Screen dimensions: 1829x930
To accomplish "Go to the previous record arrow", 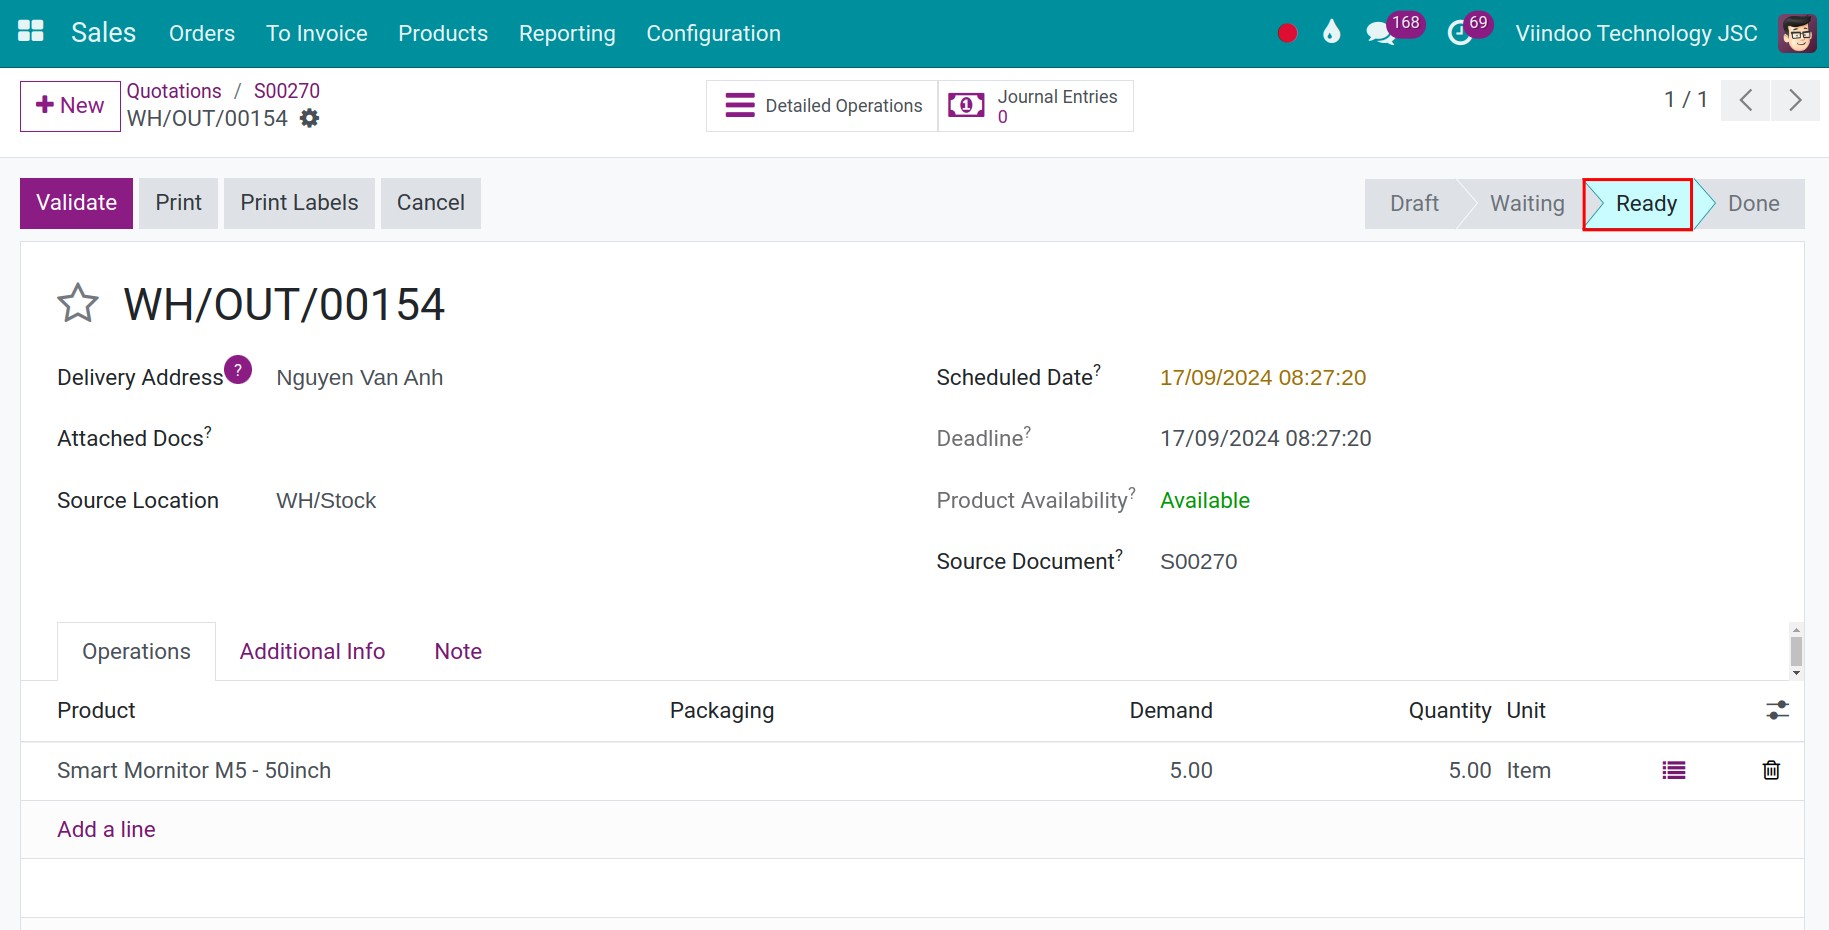I will click(x=1746, y=100).
